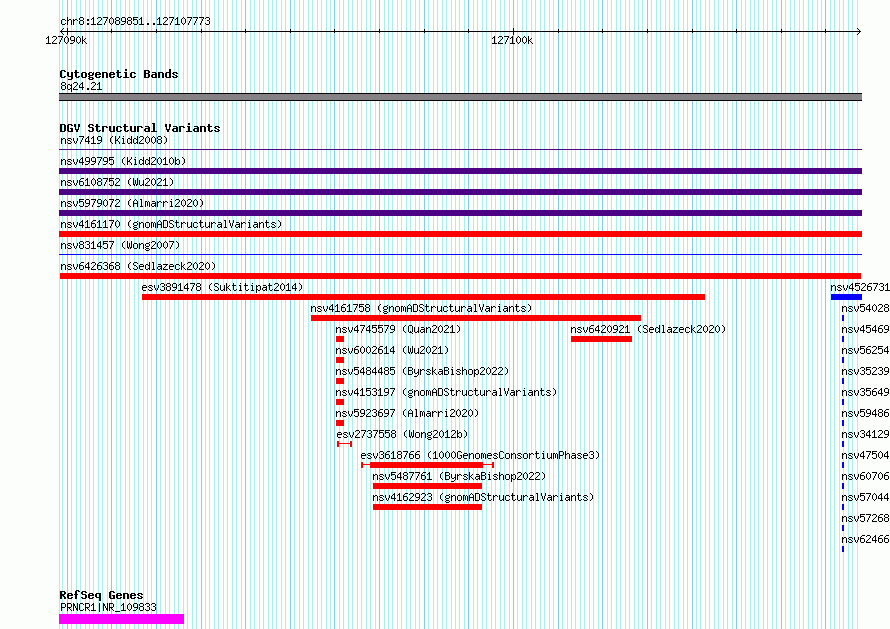The height and width of the screenshot is (629, 890).
Task: Click the nsv6420921 (Sedlazeck2020) label
Action: tap(648, 329)
